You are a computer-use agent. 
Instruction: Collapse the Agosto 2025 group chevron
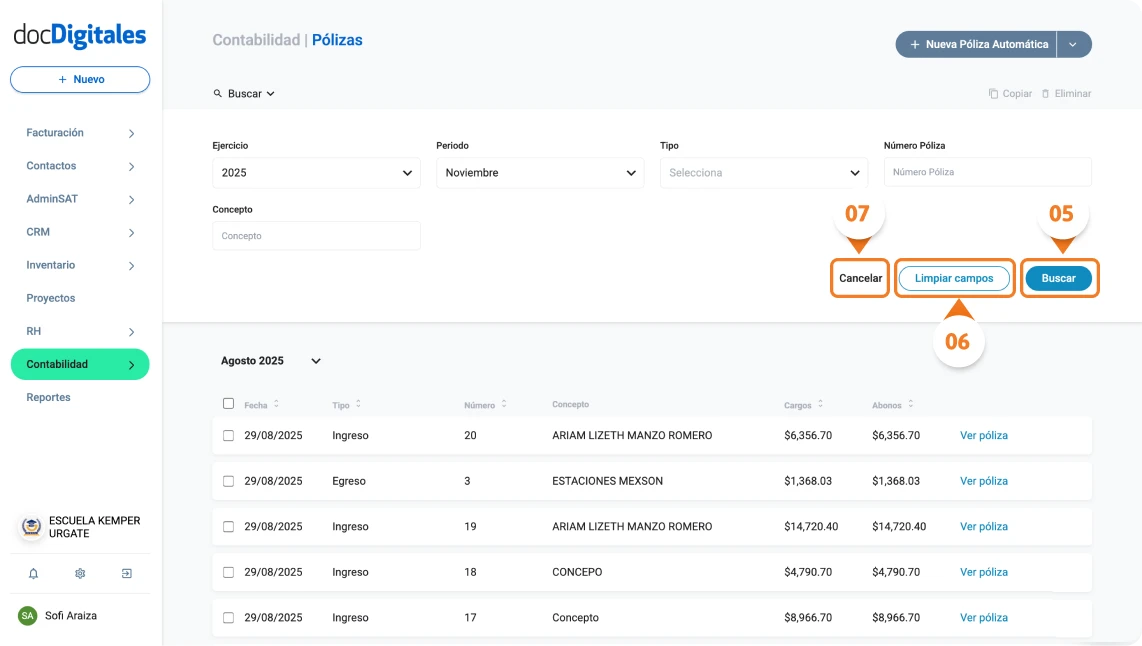[x=316, y=361]
